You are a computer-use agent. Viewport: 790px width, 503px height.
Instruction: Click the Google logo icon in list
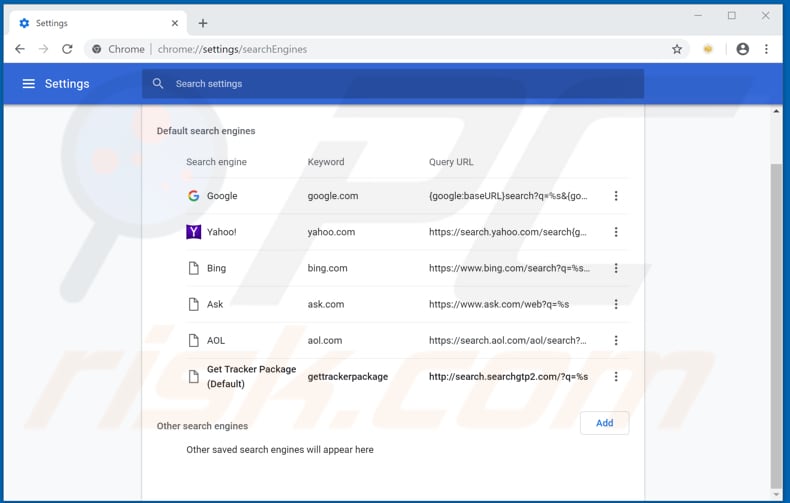[x=193, y=196]
